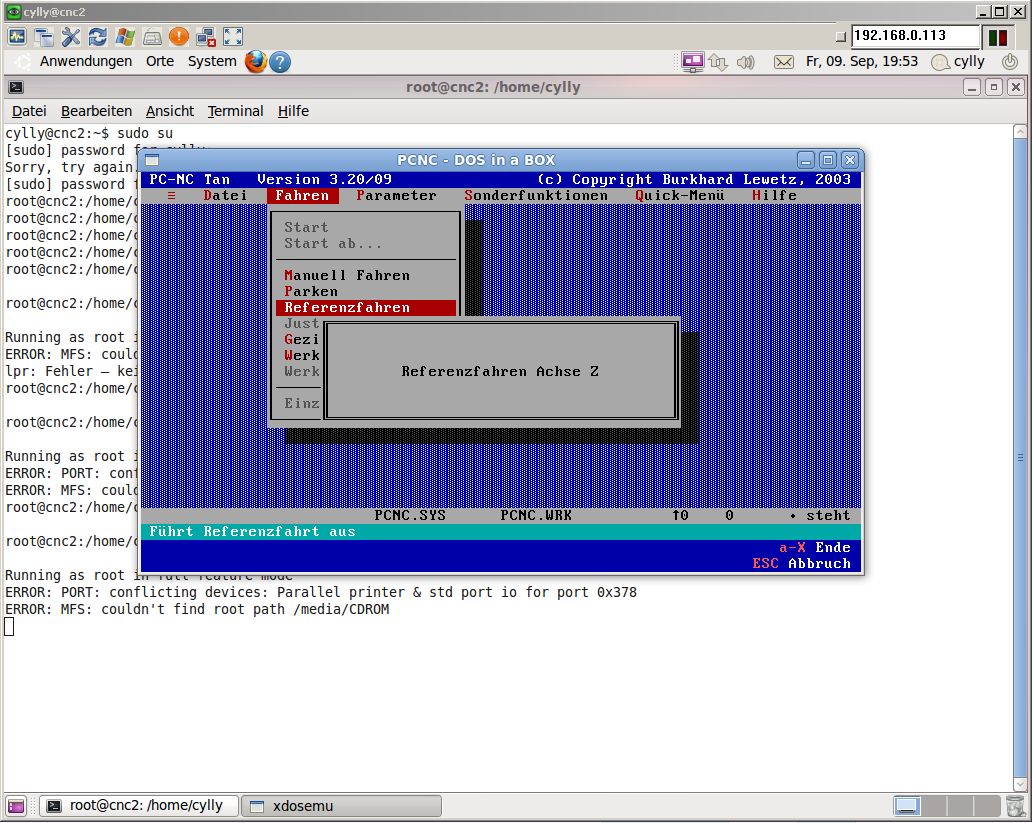Click the date and time Fr, 09. Sep, 19:53

(862, 61)
